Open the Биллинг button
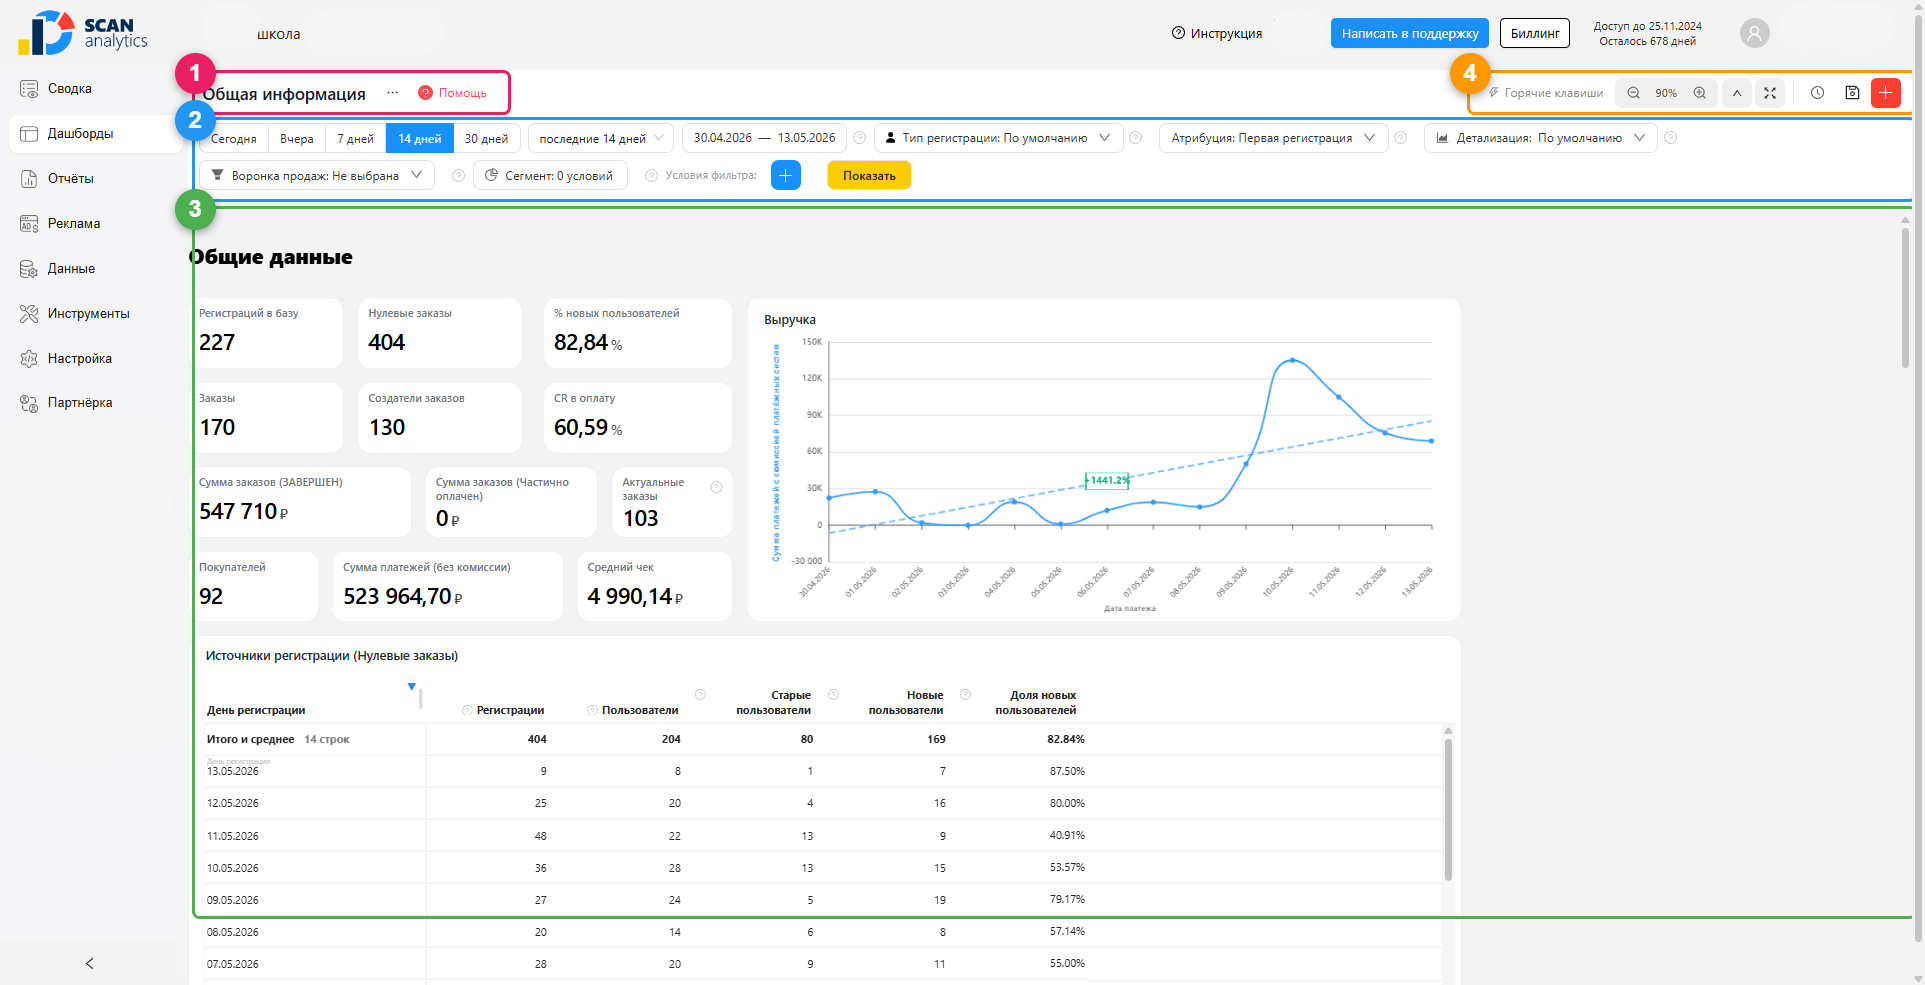Screen dimensions: 1925x985 click(1535, 33)
